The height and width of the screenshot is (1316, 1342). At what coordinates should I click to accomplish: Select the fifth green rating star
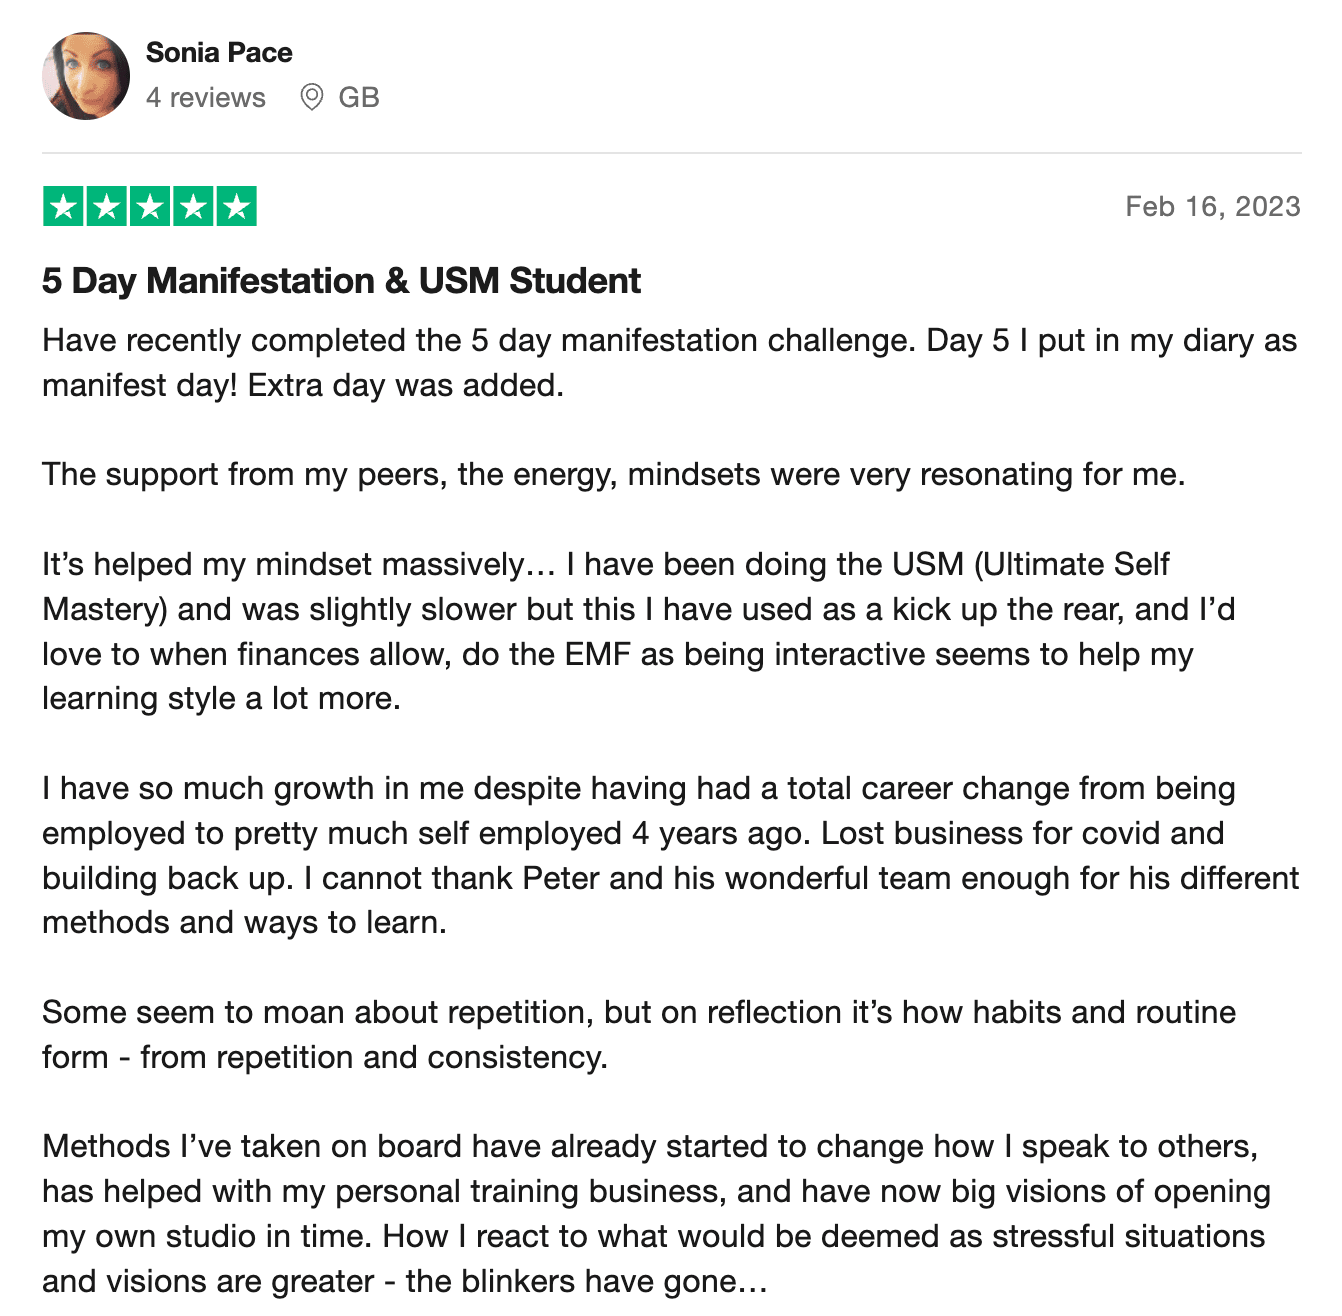pos(237,206)
